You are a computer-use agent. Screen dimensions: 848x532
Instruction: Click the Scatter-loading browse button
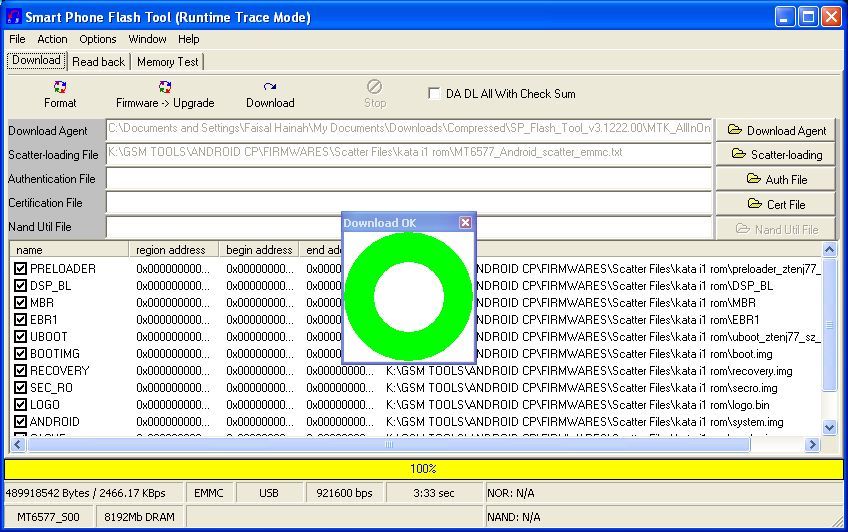[x=776, y=155]
